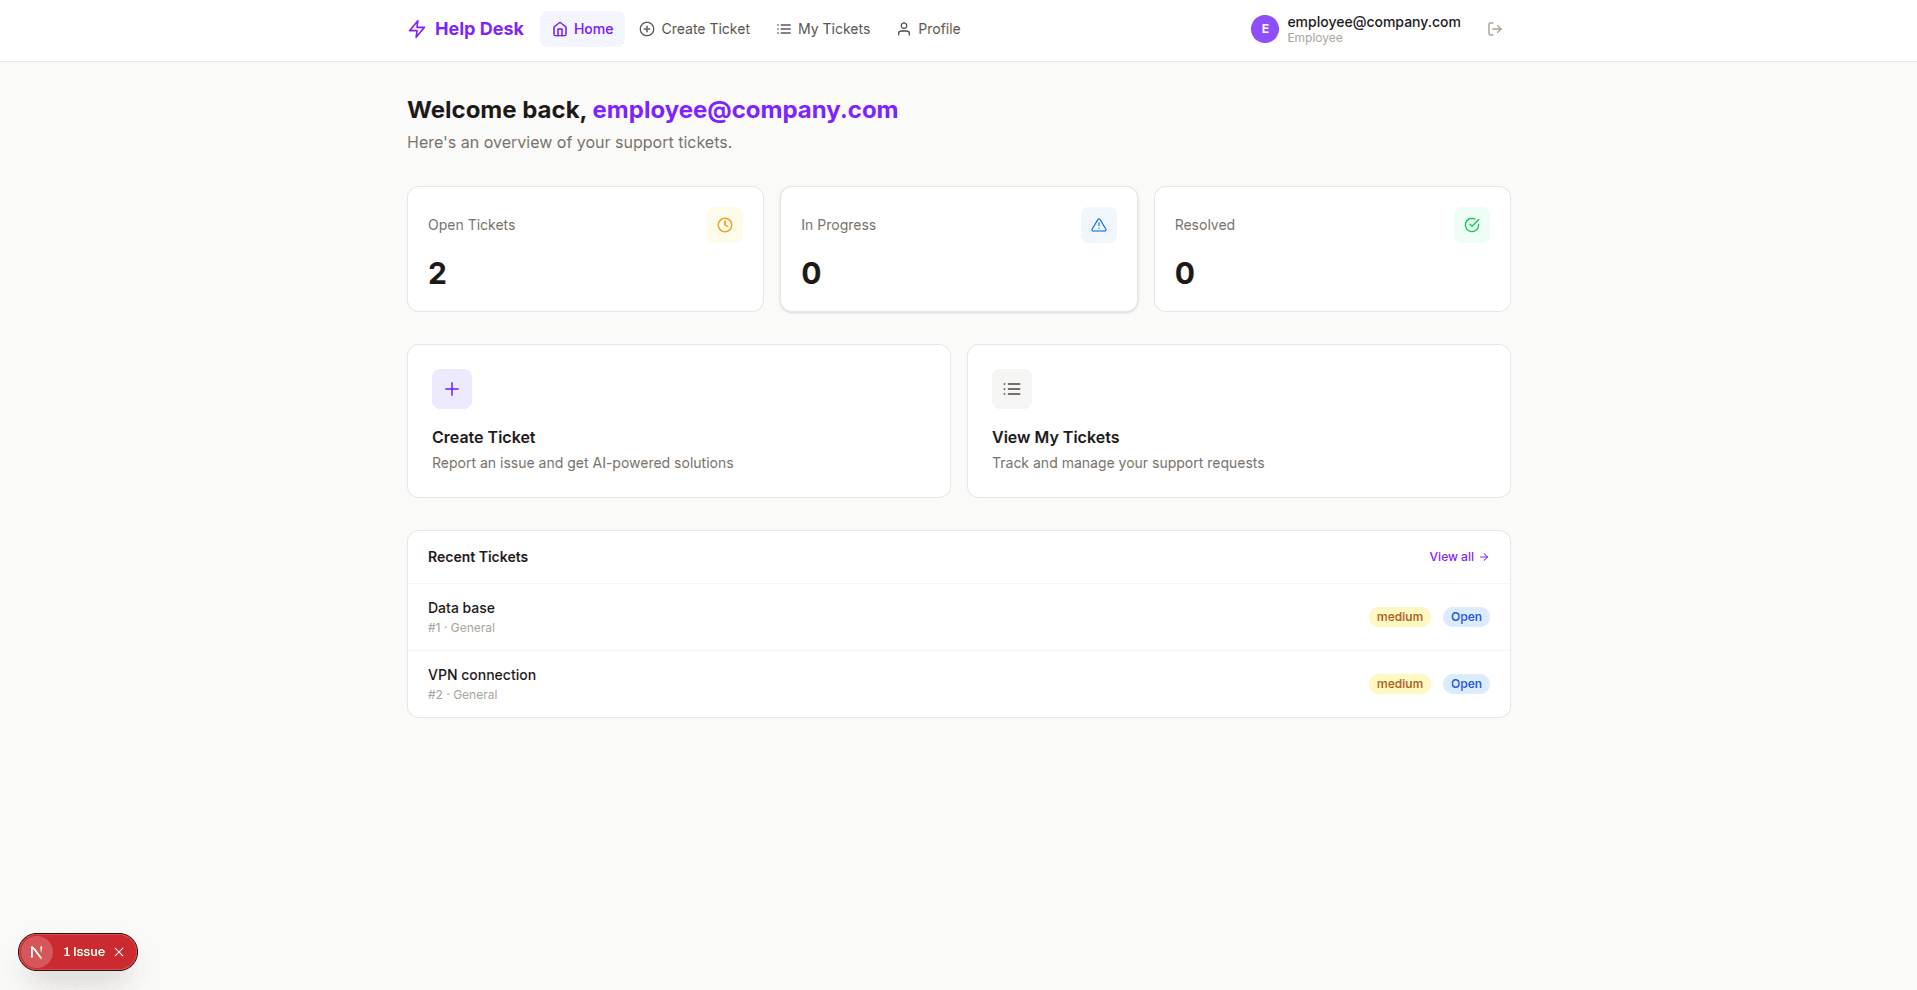Click '#2 · General' ticket subtitle

point(462,695)
